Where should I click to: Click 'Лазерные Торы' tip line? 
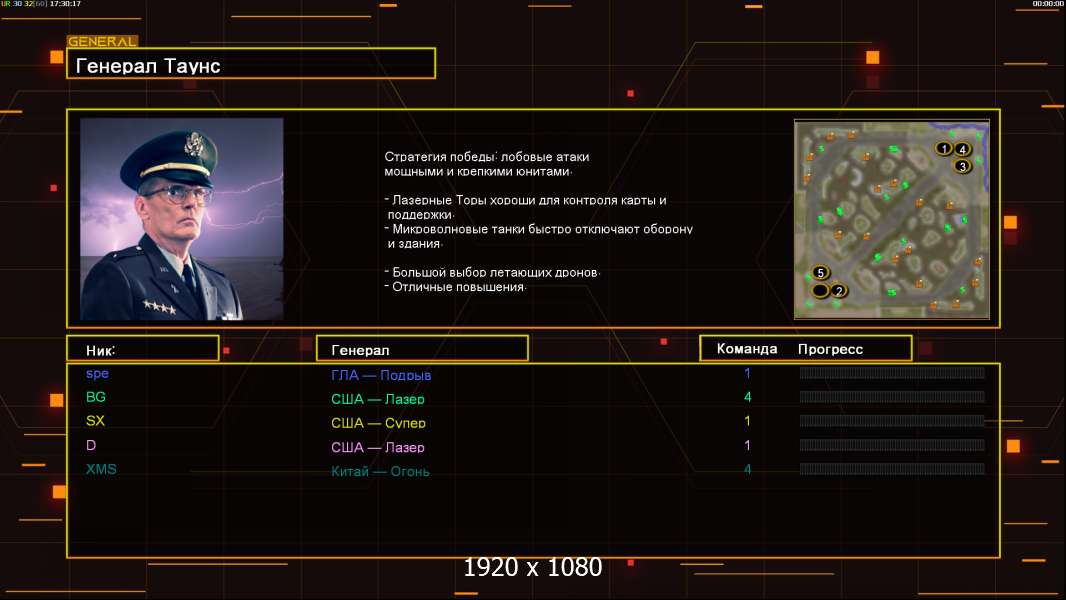click(526, 207)
